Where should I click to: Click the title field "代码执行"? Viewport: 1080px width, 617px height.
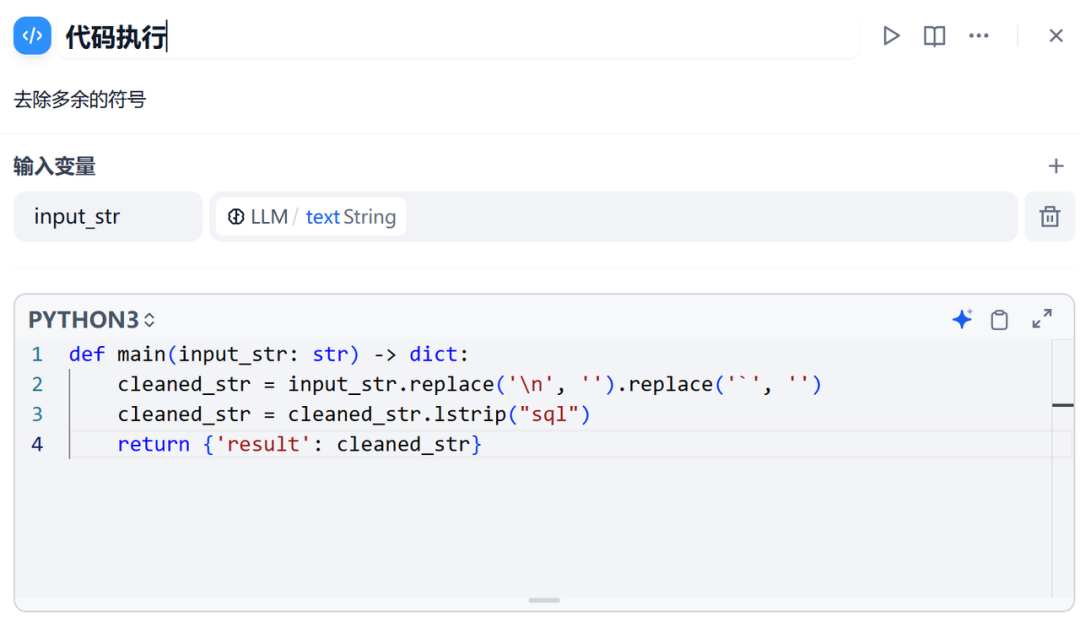(x=116, y=38)
